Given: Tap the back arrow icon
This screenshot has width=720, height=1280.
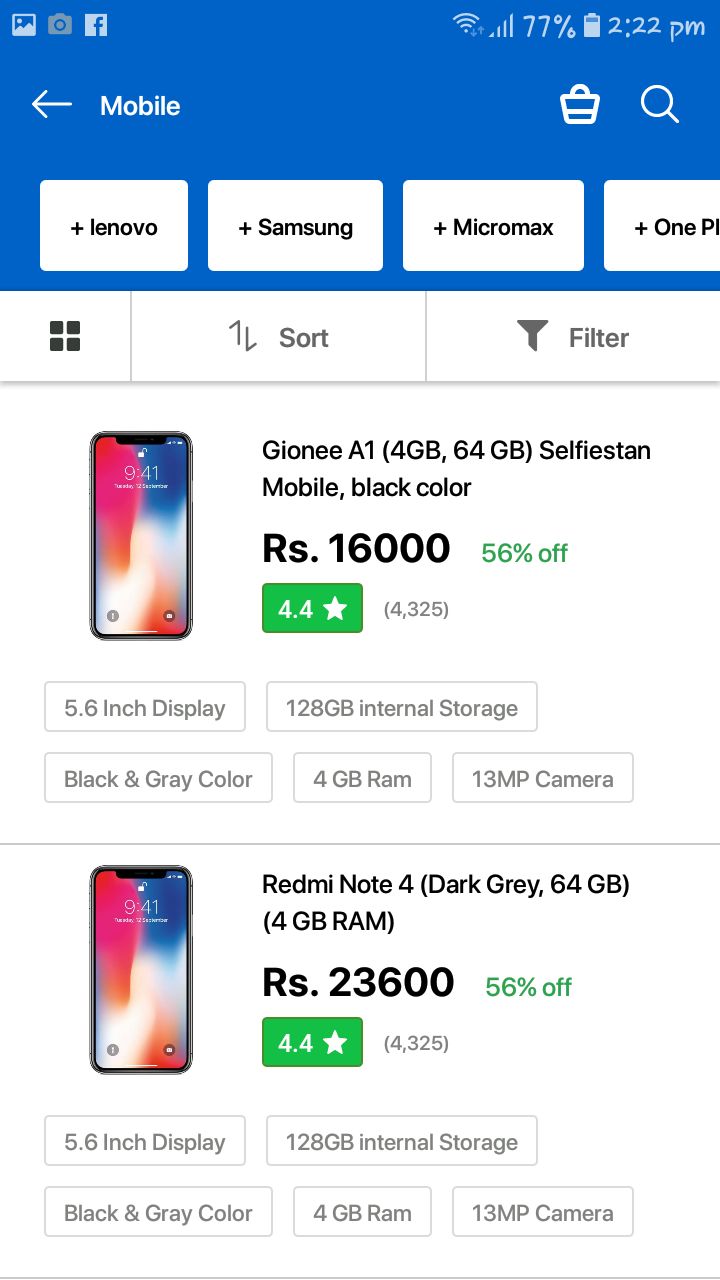Looking at the screenshot, I should click(52, 104).
